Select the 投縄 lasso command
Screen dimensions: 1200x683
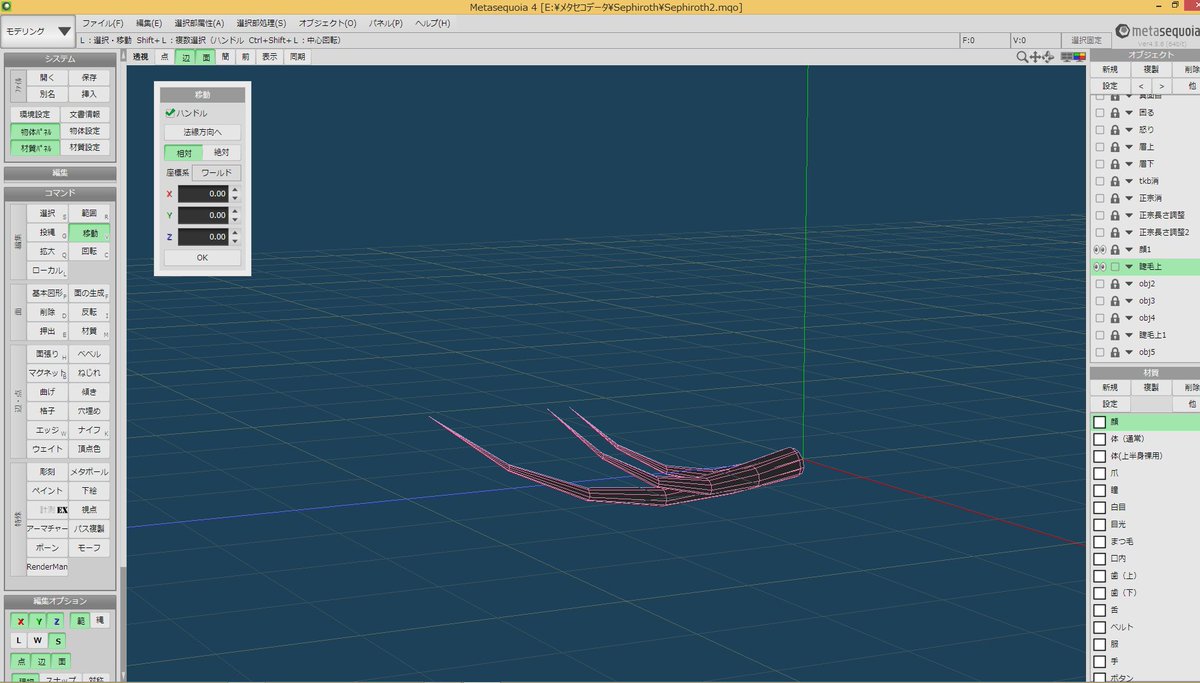pos(48,232)
